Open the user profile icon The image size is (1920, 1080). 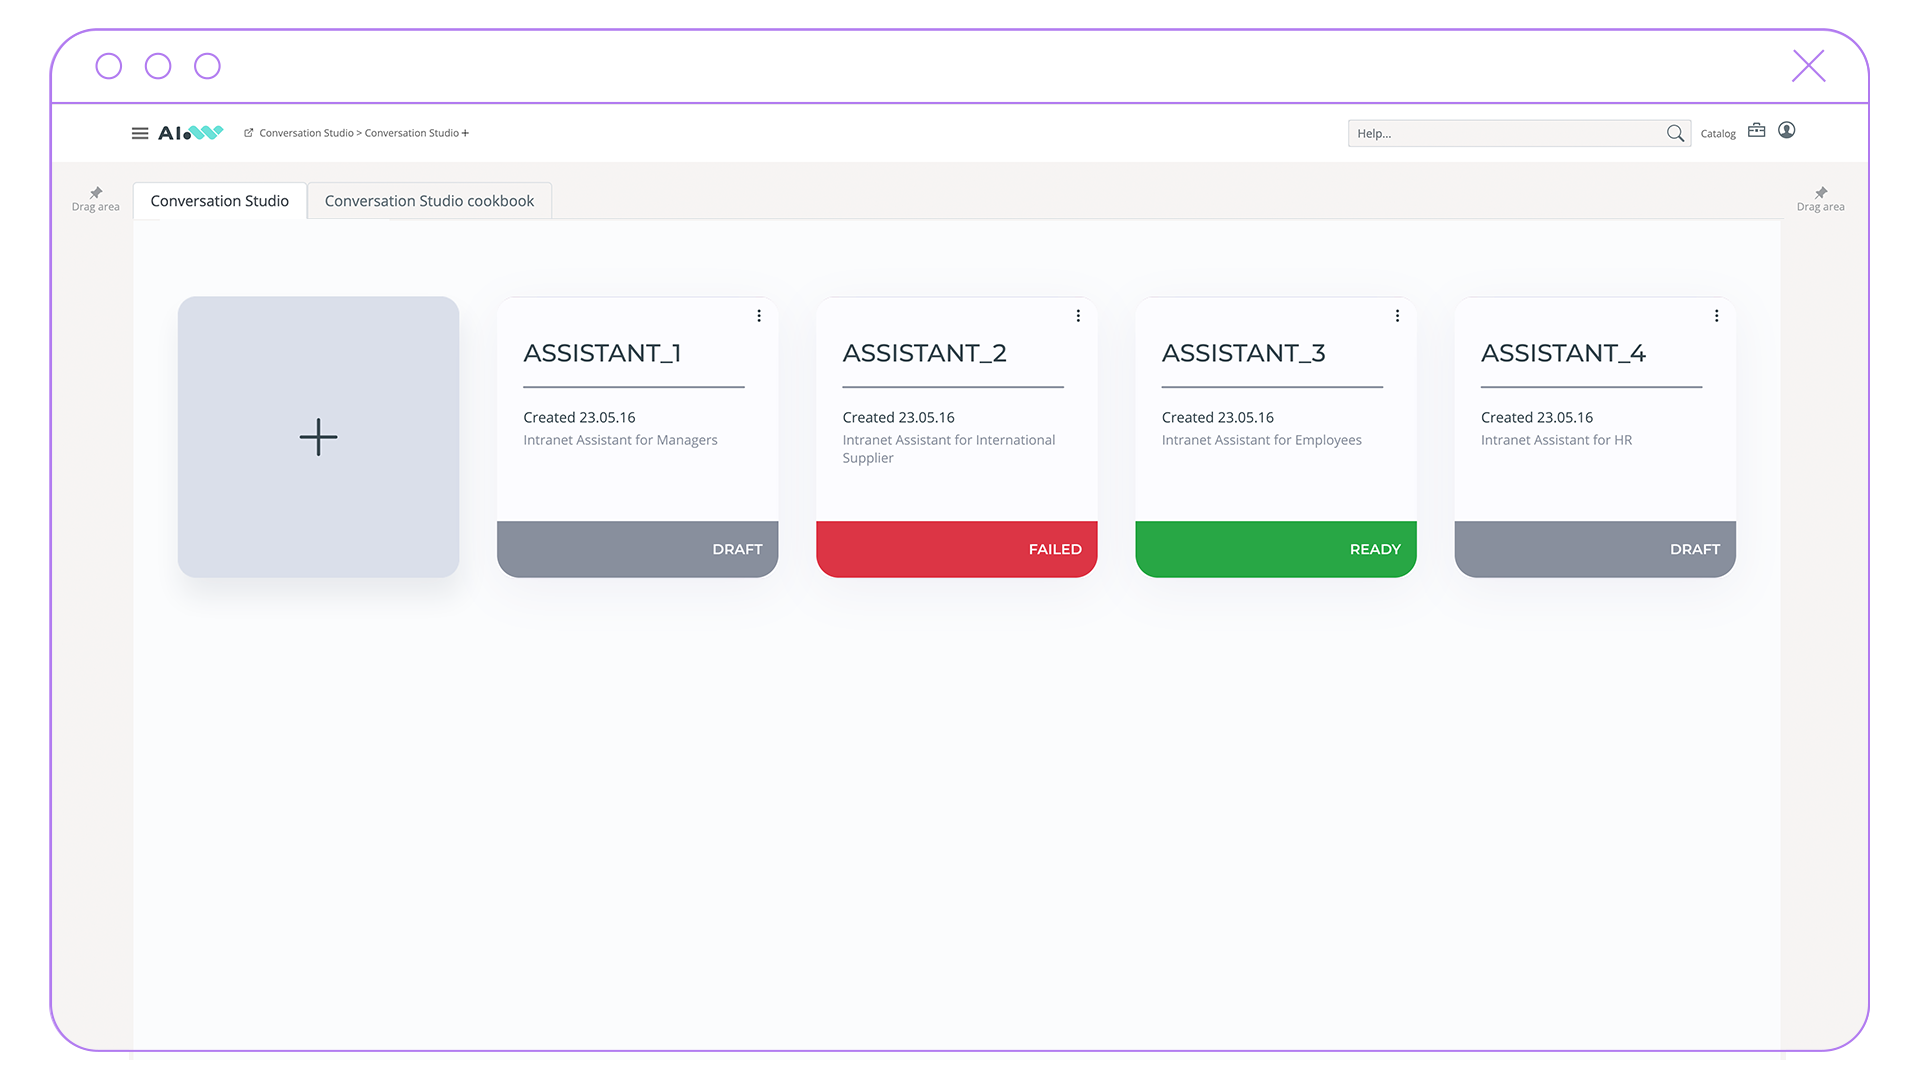(1787, 130)
